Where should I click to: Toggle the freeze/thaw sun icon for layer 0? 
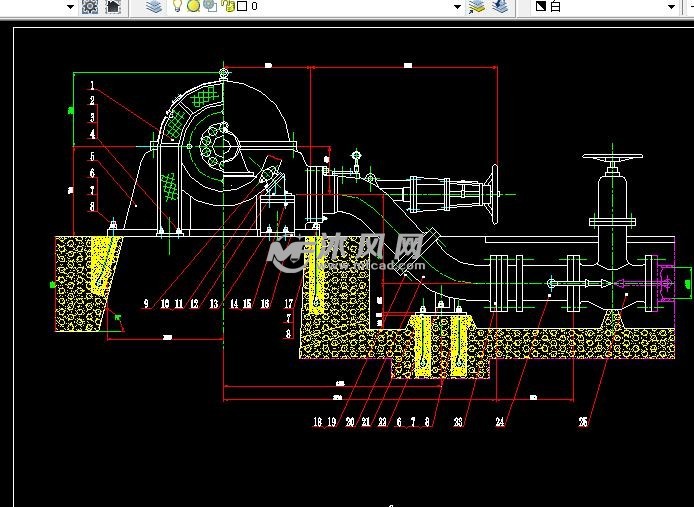point(193,6)
